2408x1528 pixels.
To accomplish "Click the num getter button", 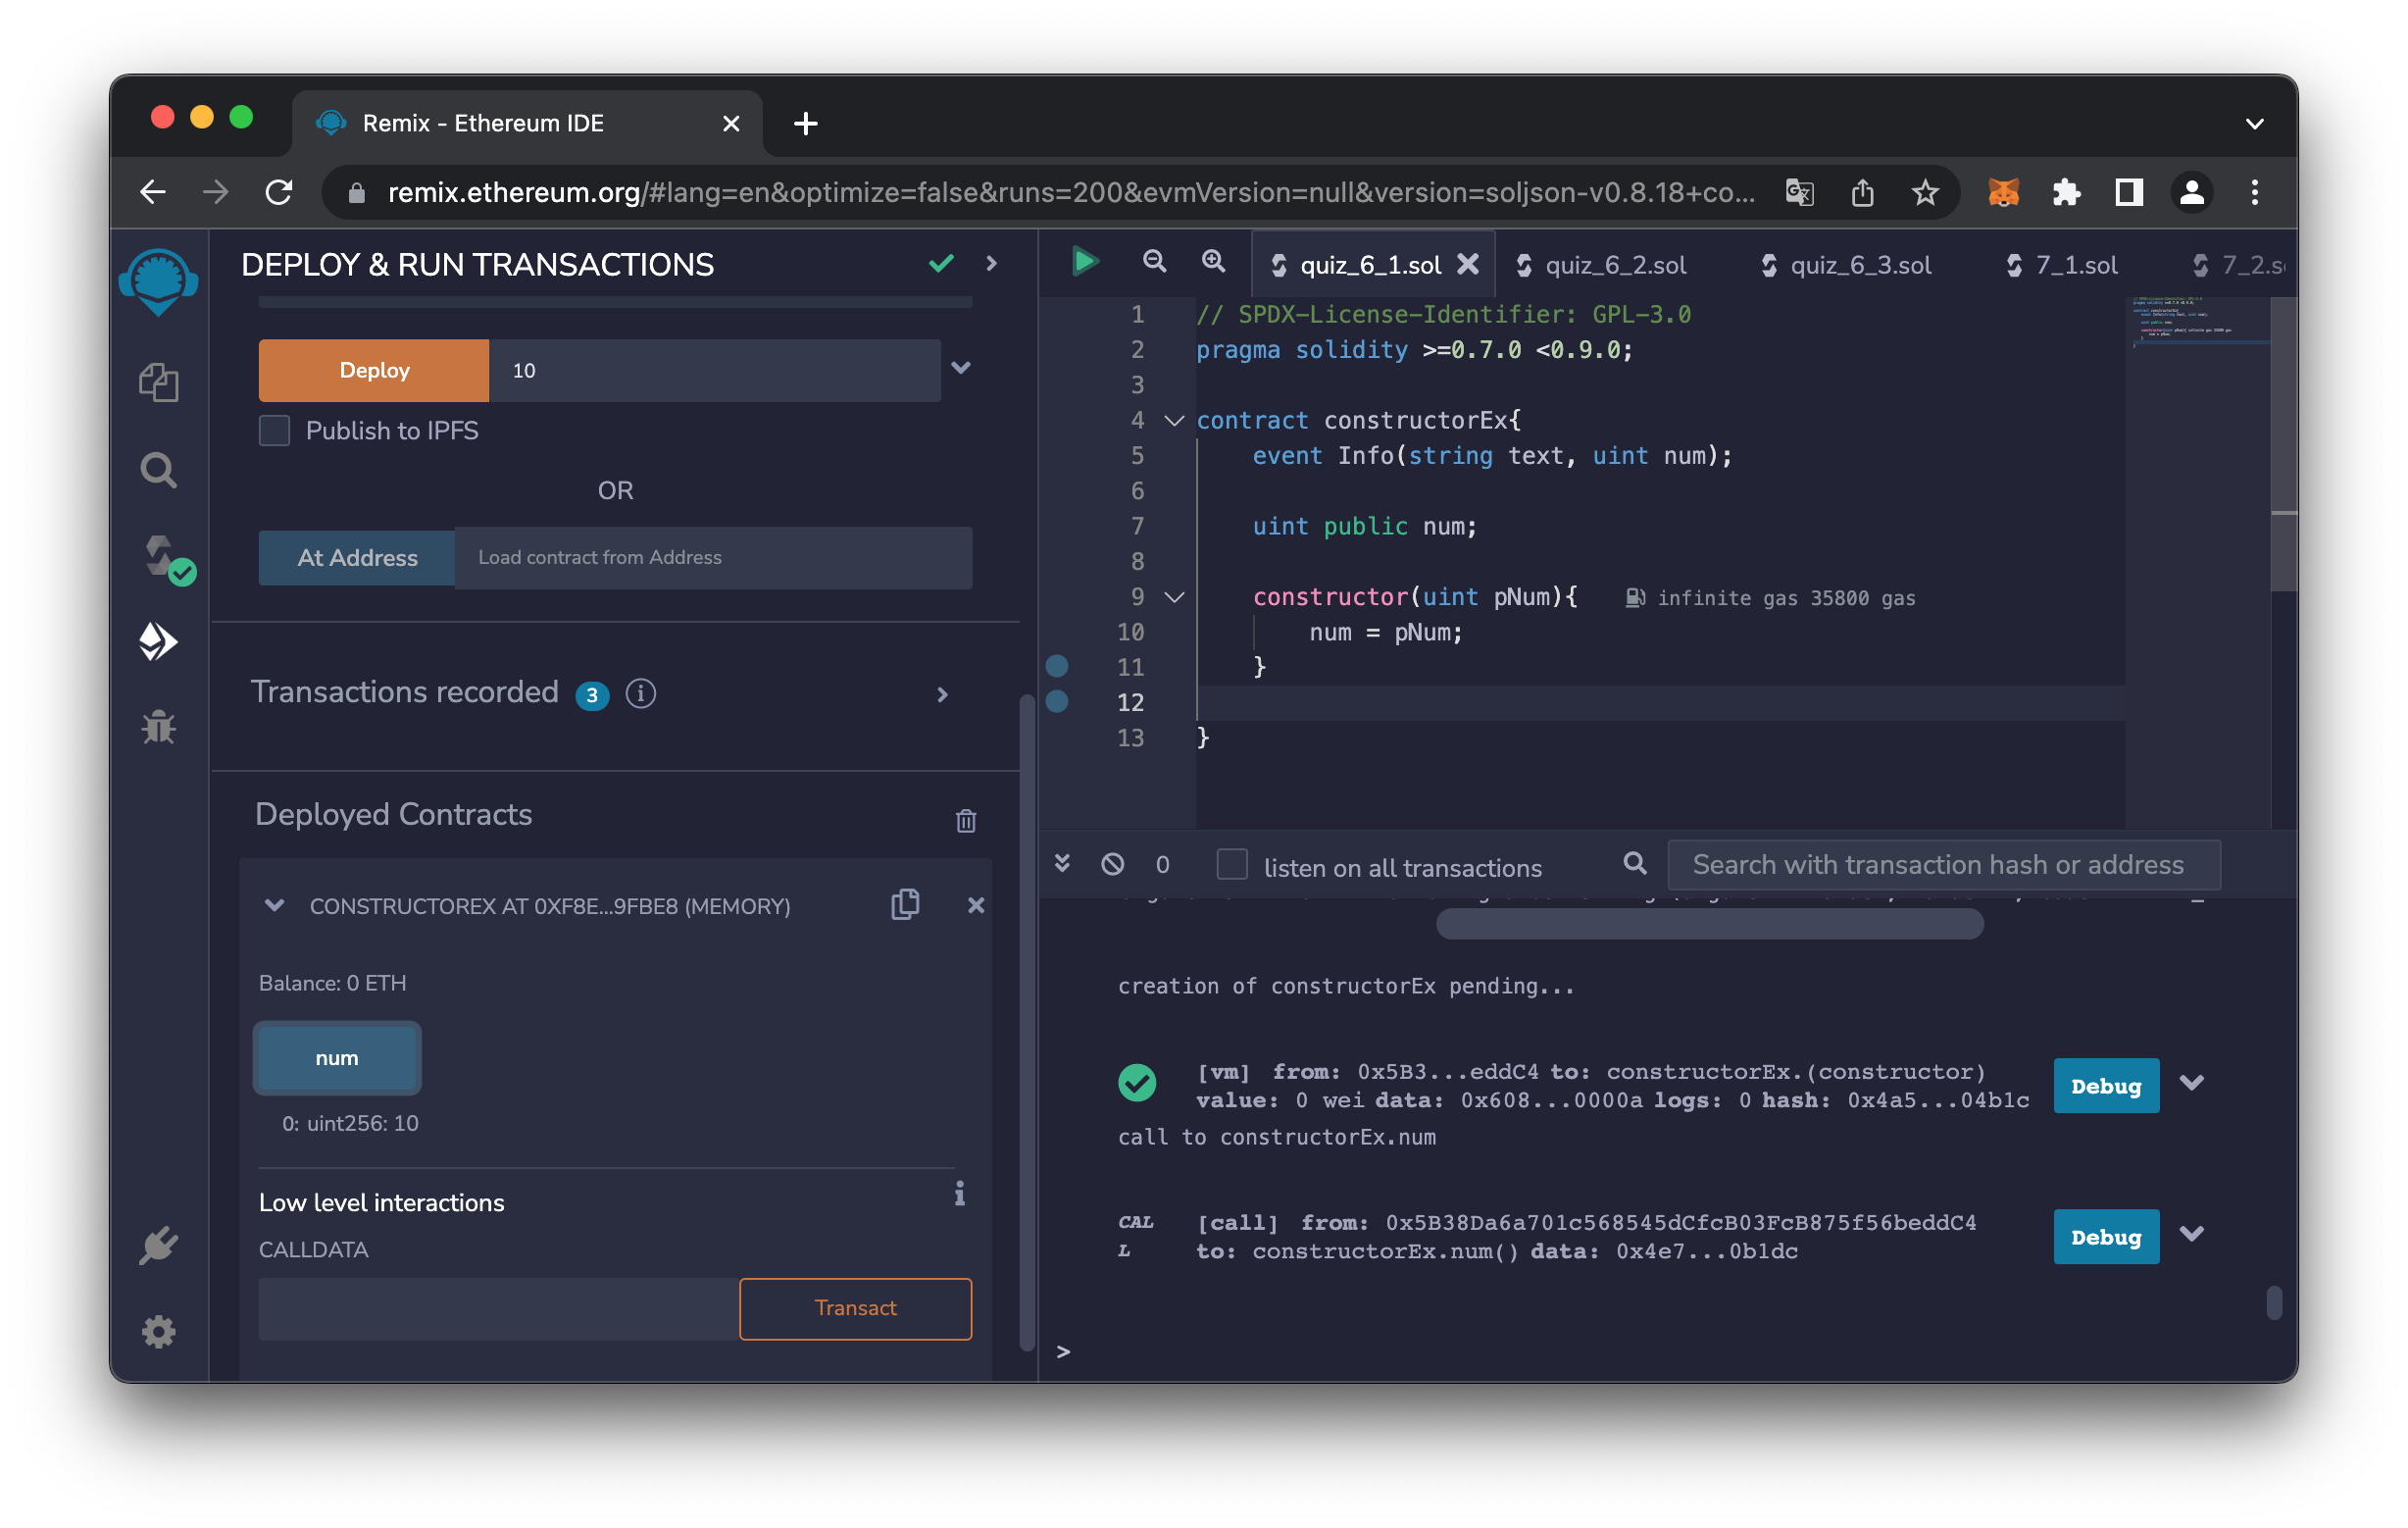I will (x=337, y=1058).
